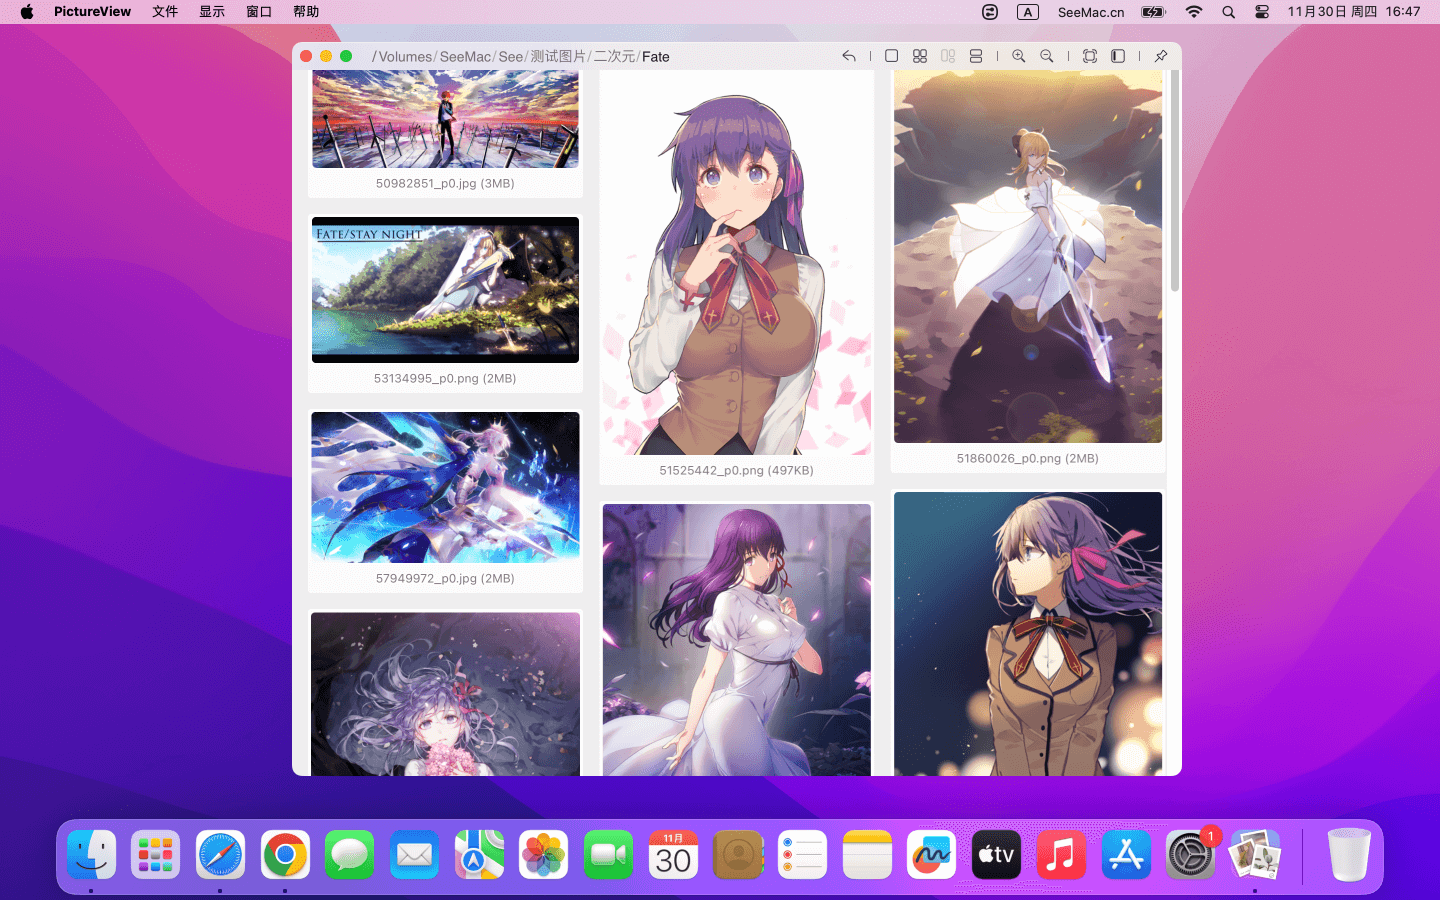The width and height of the screenshot is (1440, 900).
Task: Pin the window on top
Action: coord(1161,56)
